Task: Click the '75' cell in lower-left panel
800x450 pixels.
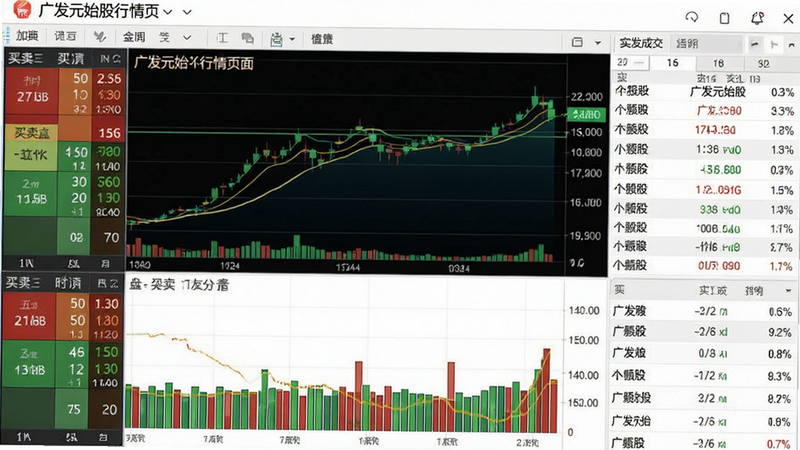Action: [73, 409]
